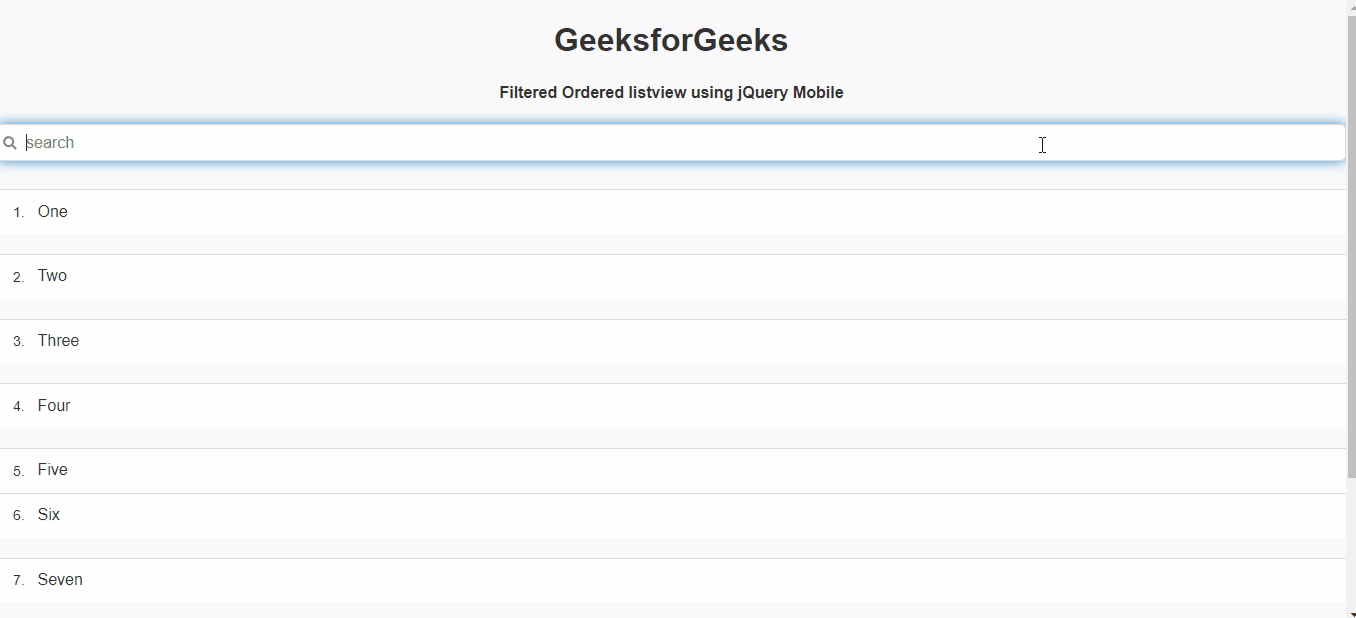The image size is (1356, 618).
Task: Click the numeral 6. list marker
Action: [x=19, y=516]
